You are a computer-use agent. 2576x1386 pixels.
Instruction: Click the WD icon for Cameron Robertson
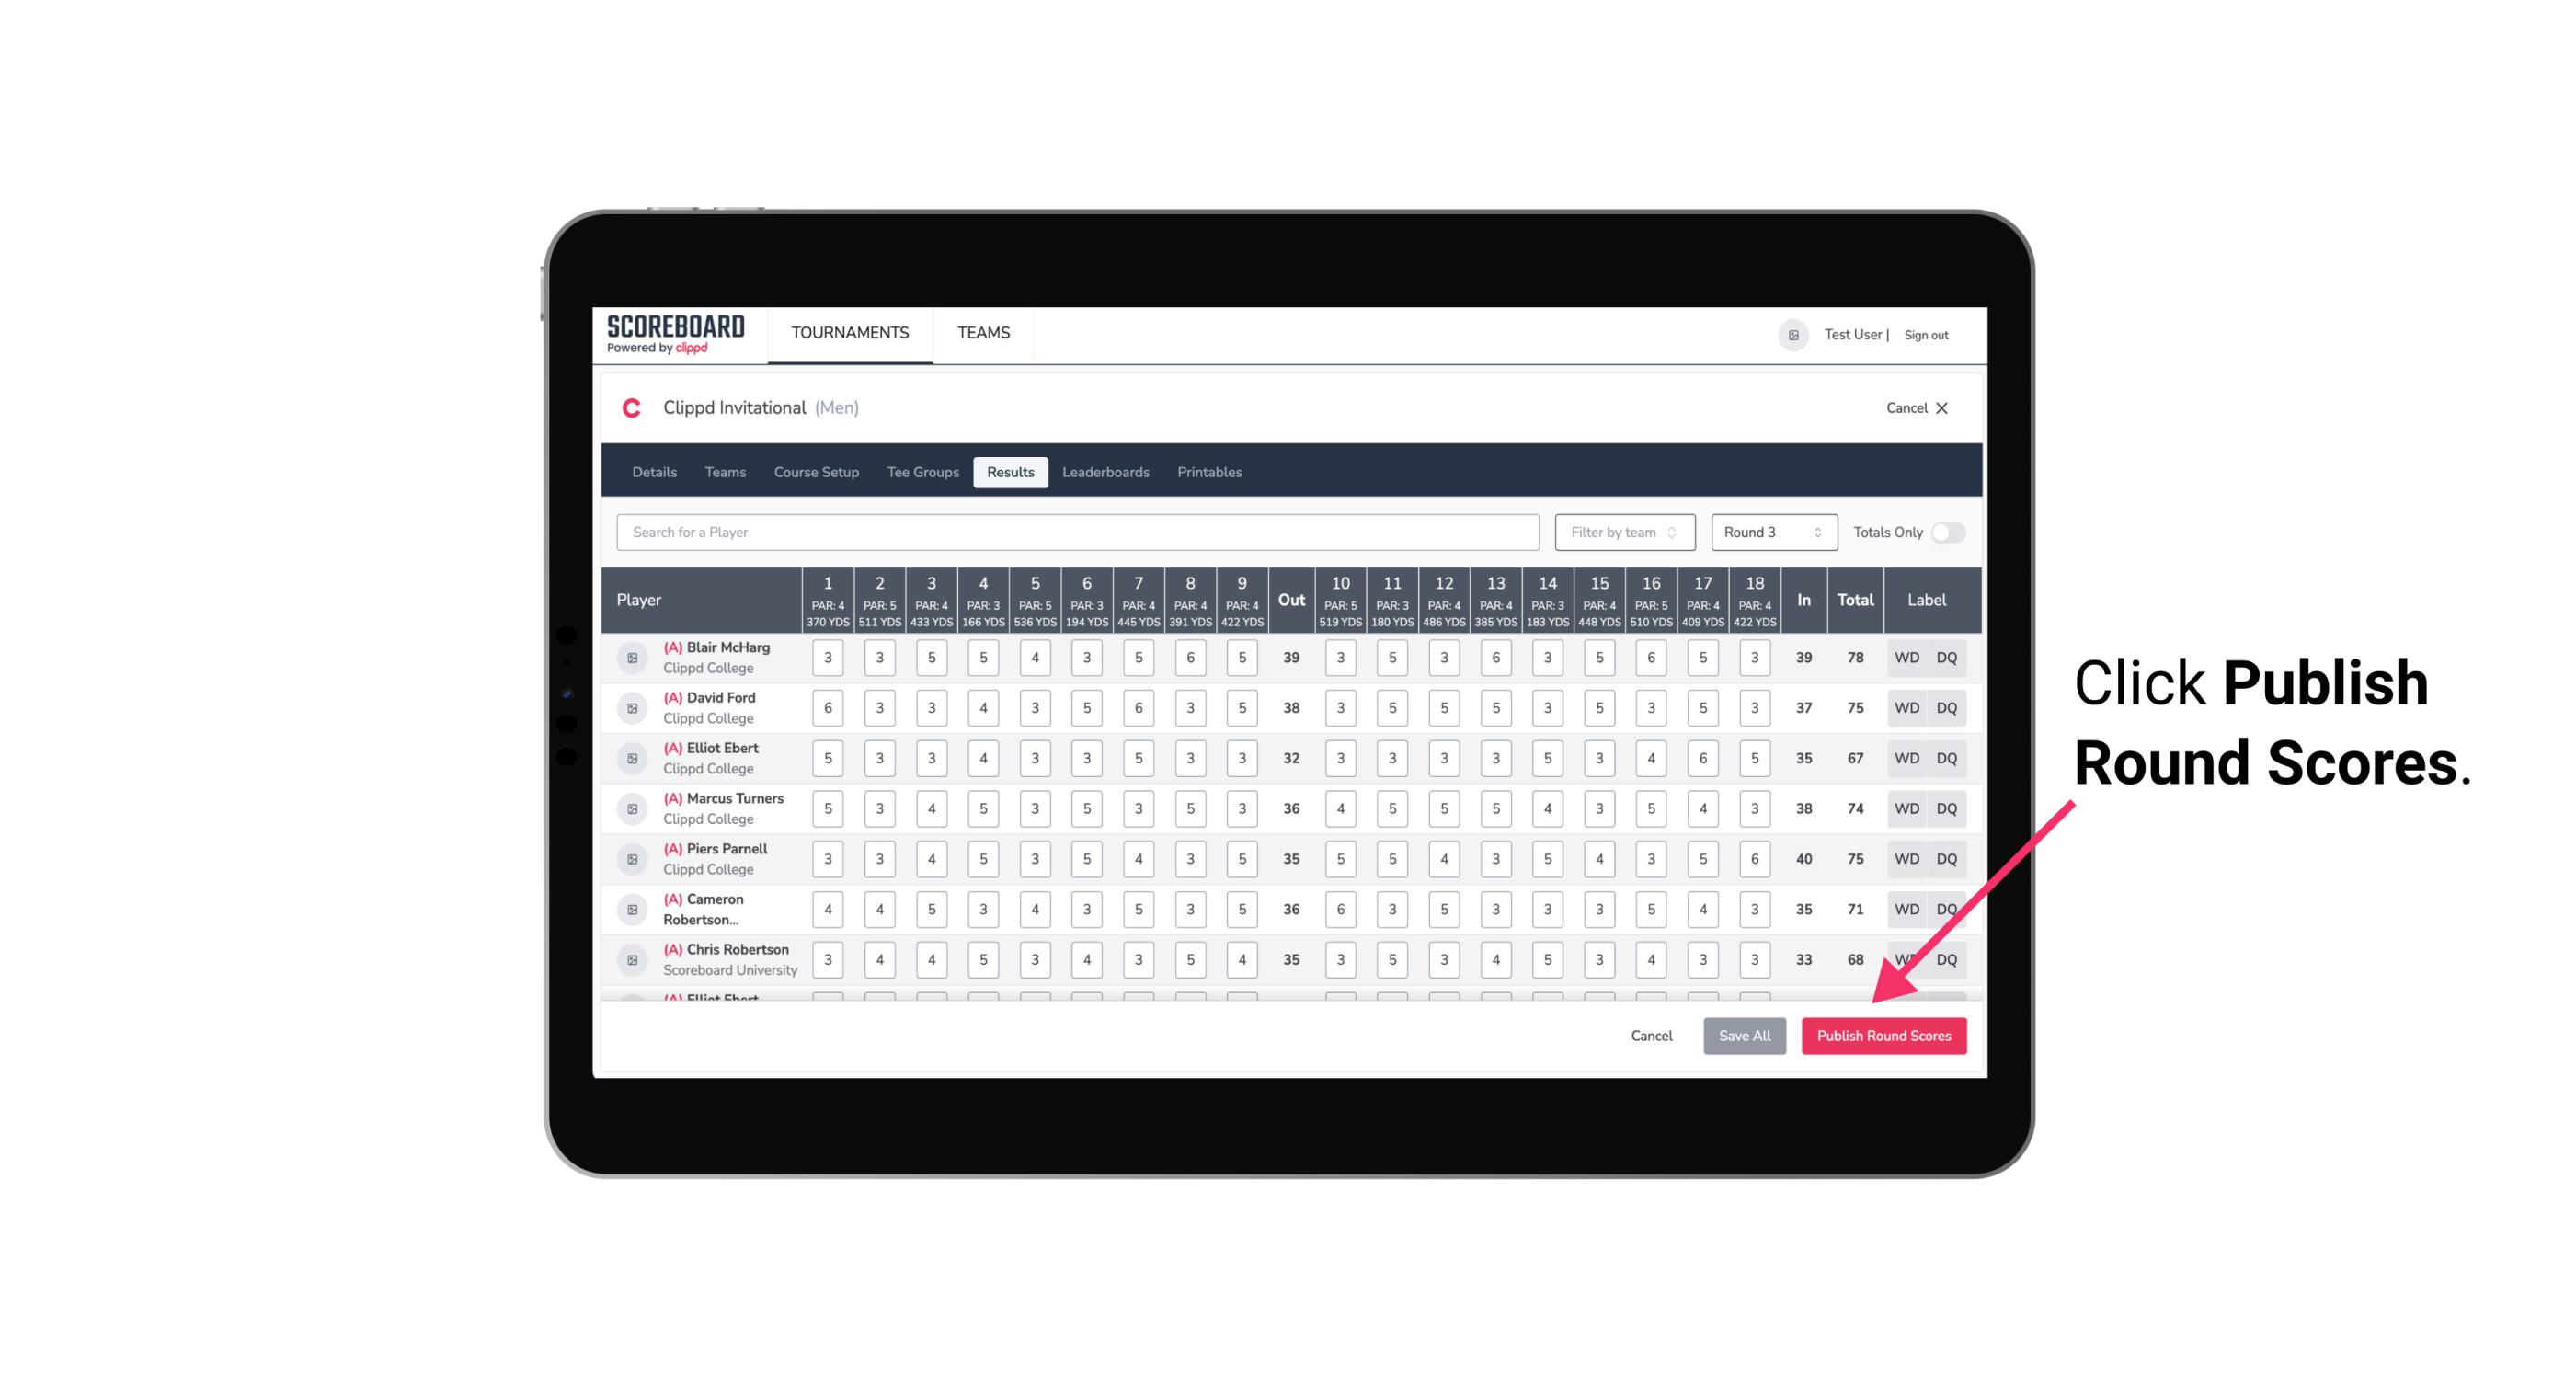[x=1904, y=906]
